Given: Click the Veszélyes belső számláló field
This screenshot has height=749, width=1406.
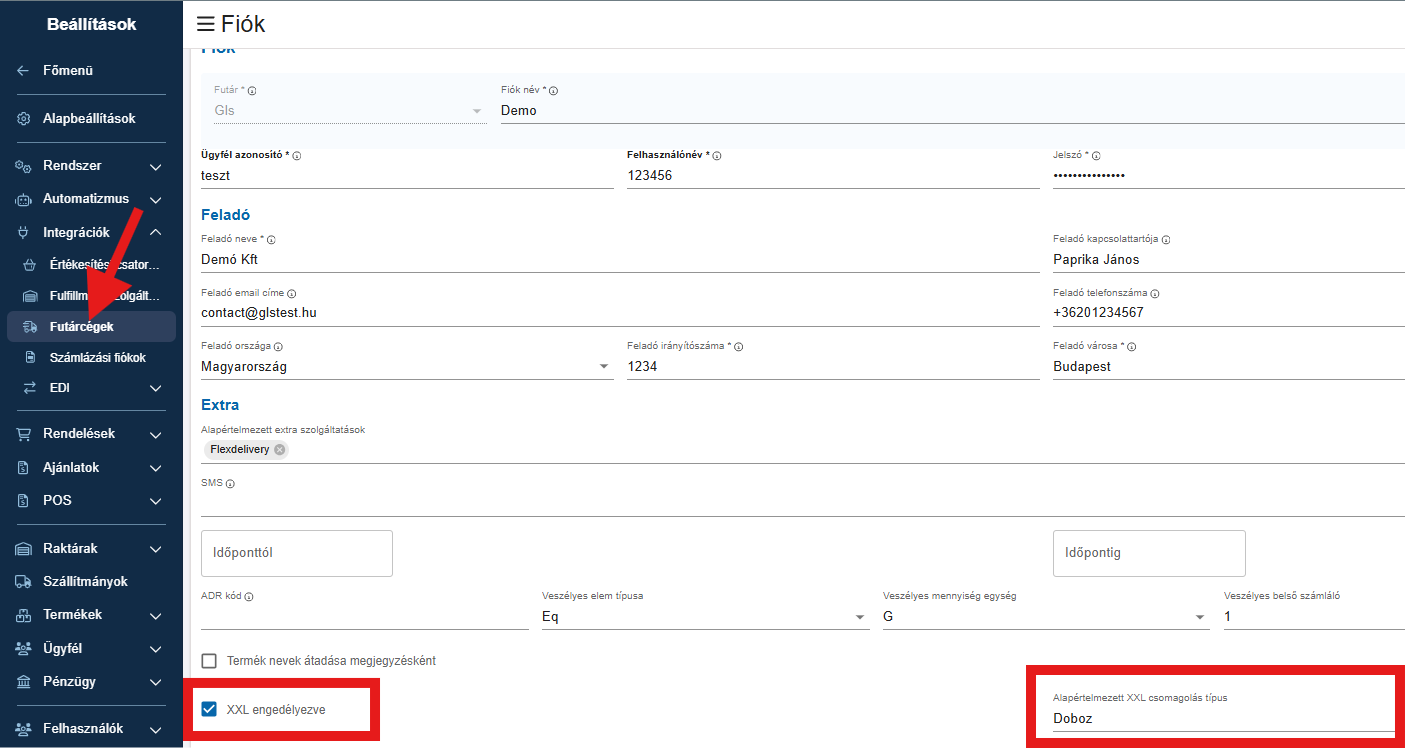Looking at the screenshot, I should tap(1314, 617).
